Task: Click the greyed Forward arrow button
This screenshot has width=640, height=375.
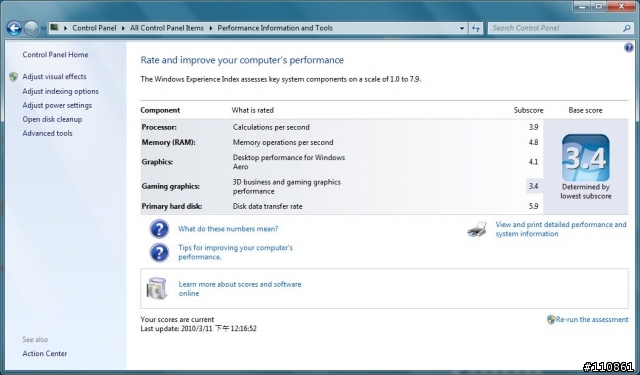Action: click(31, 28)
